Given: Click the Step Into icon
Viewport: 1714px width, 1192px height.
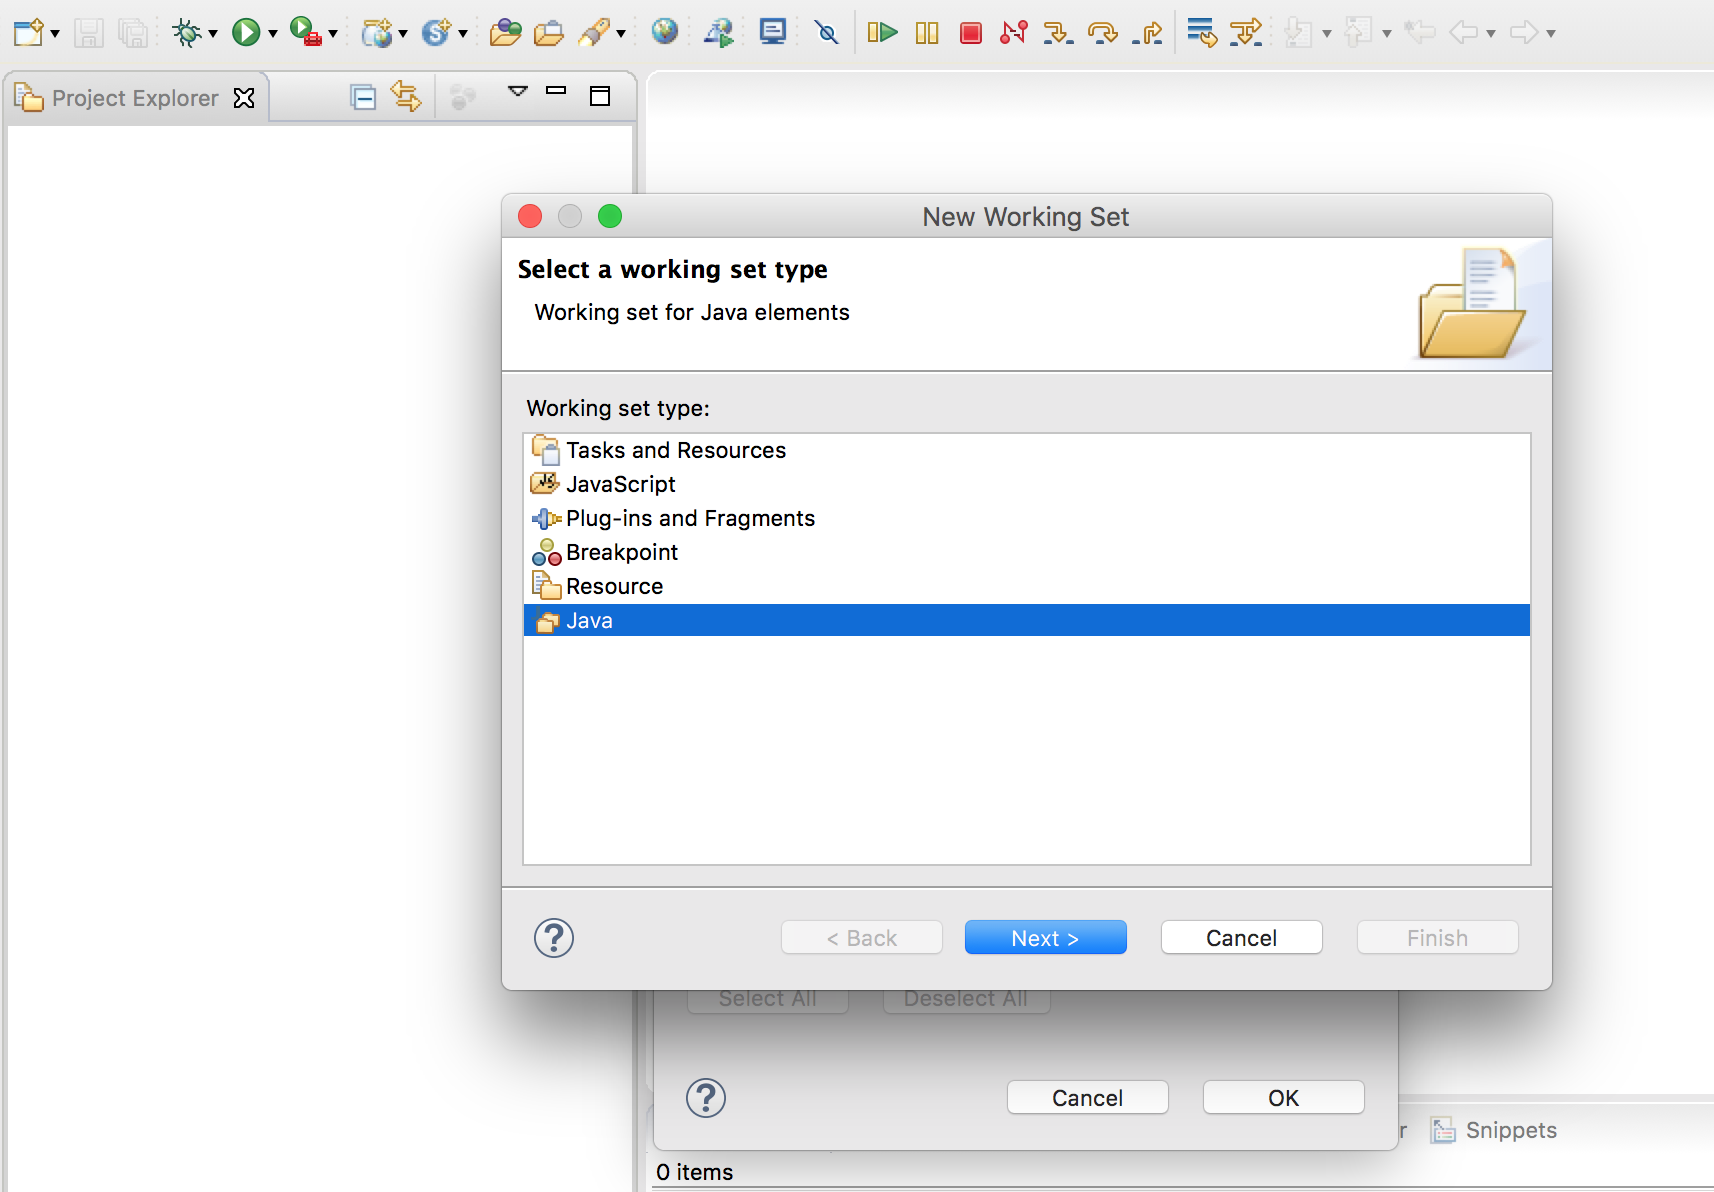Looking at the screenshot, I should coord(1058,33).
